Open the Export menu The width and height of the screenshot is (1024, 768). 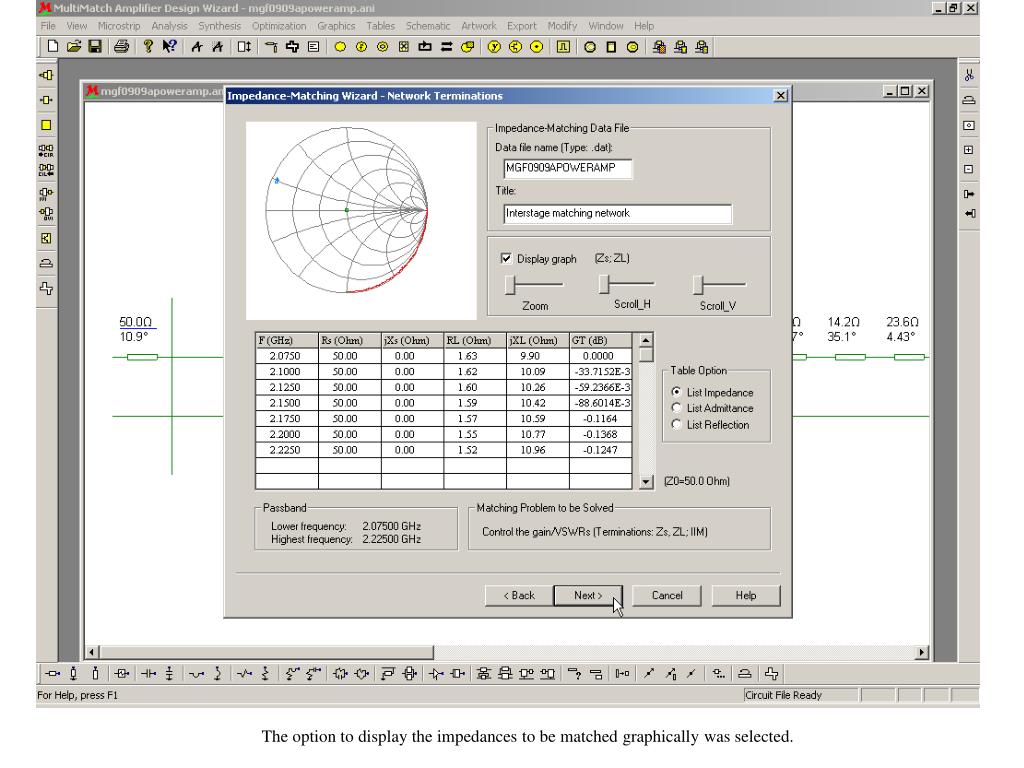(x=521, y=26)
